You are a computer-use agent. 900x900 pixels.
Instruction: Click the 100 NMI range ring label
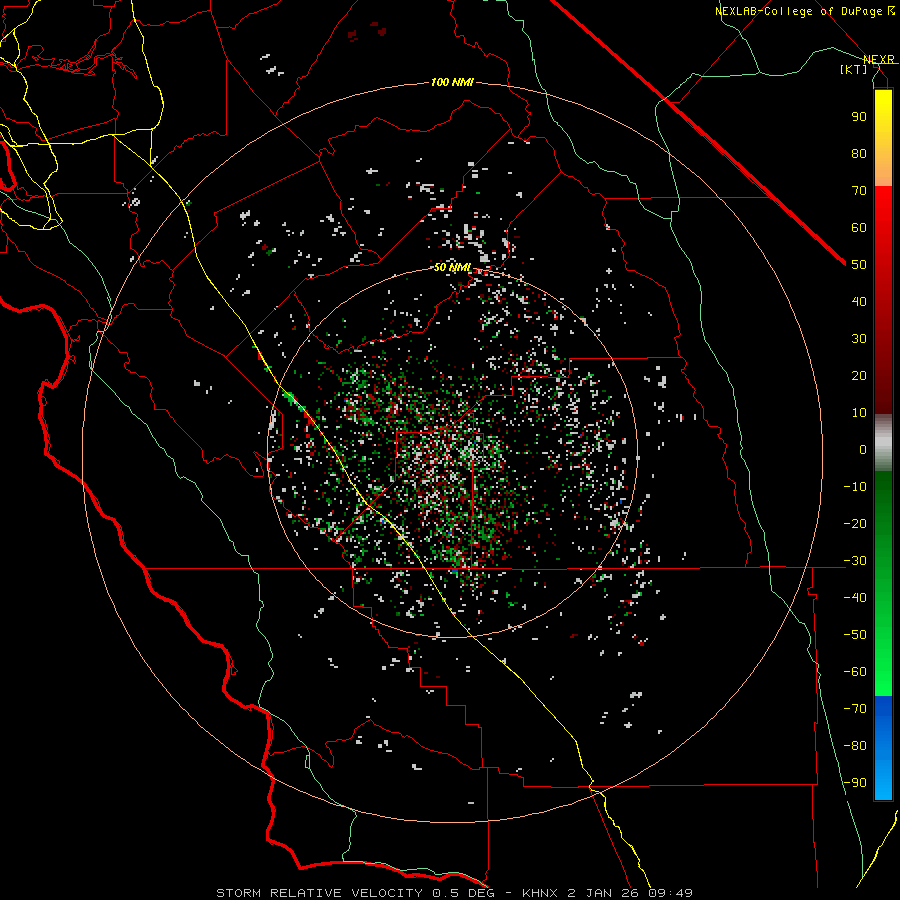tap(452, 83)
